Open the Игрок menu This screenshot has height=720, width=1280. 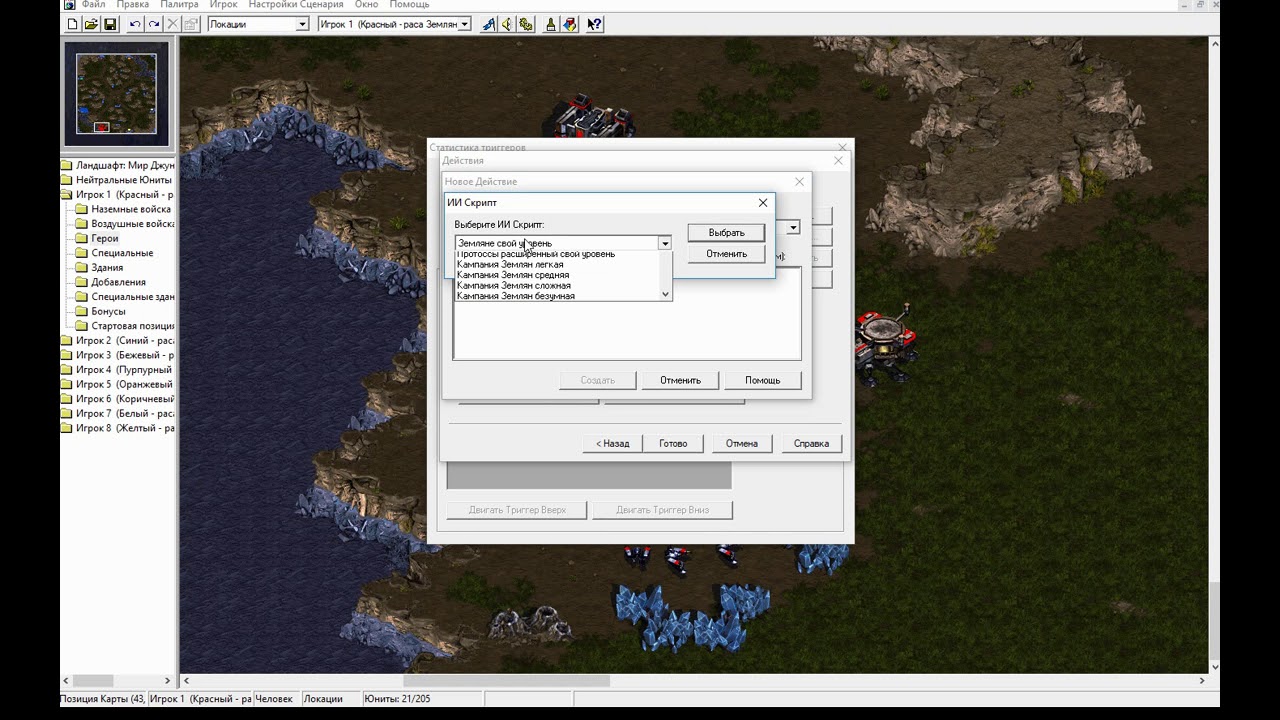tap(223, 5)
